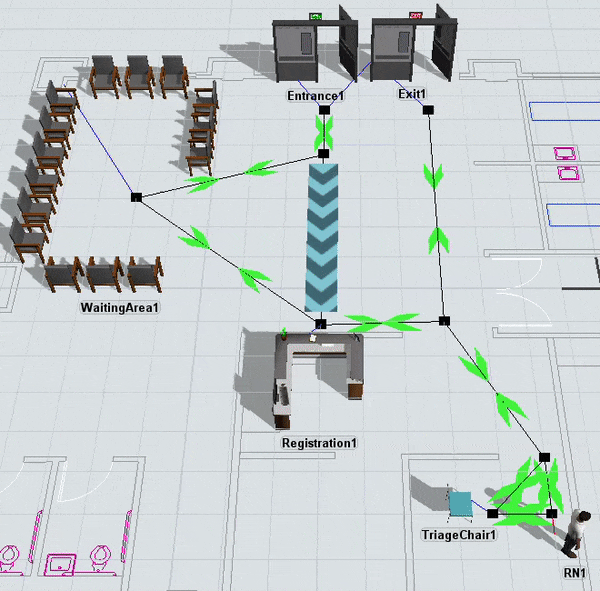Select the RN1 nurse figure
The height and width of the screenshot is (591, 600).
click(574, 533)
